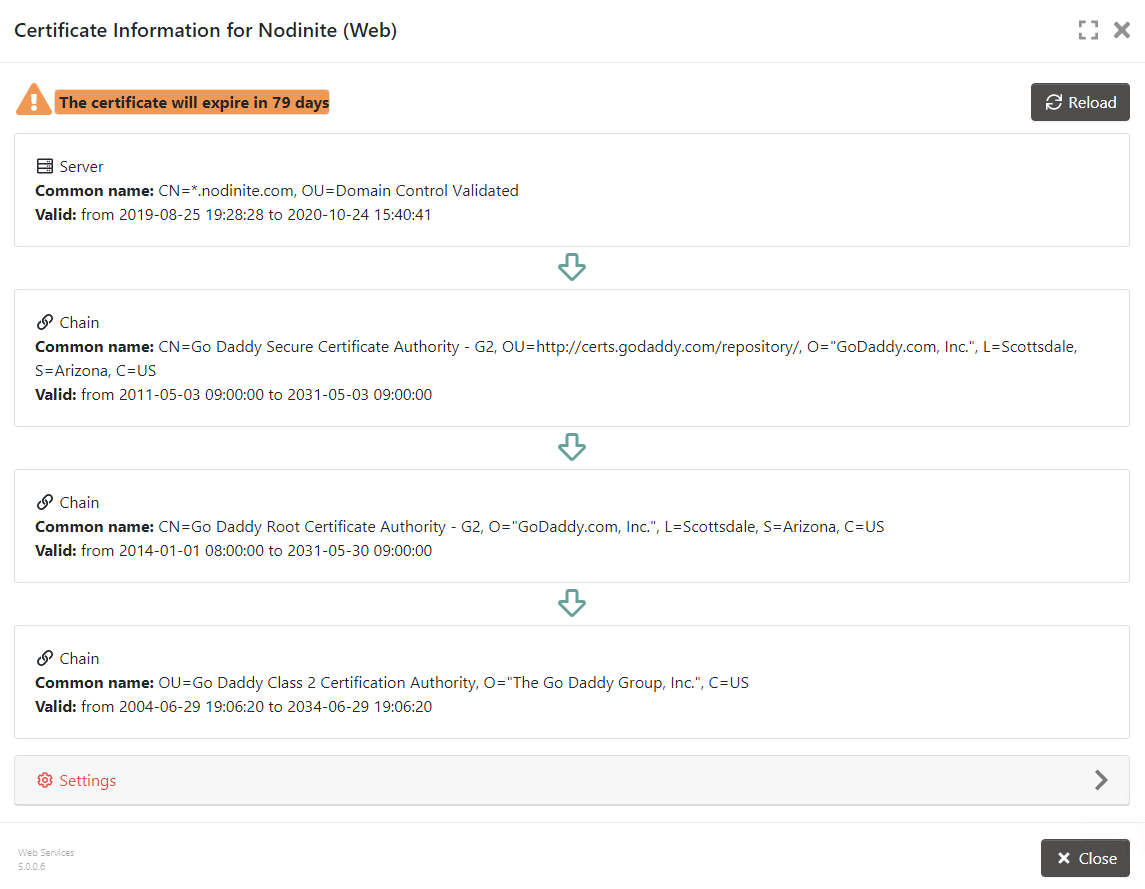Click 'from 2019-08-25 19:28:28 to 2020-10-24 15:40:41'
Image resolution: width=1145 pixels, height=889 pixels.
pos(256,215)
